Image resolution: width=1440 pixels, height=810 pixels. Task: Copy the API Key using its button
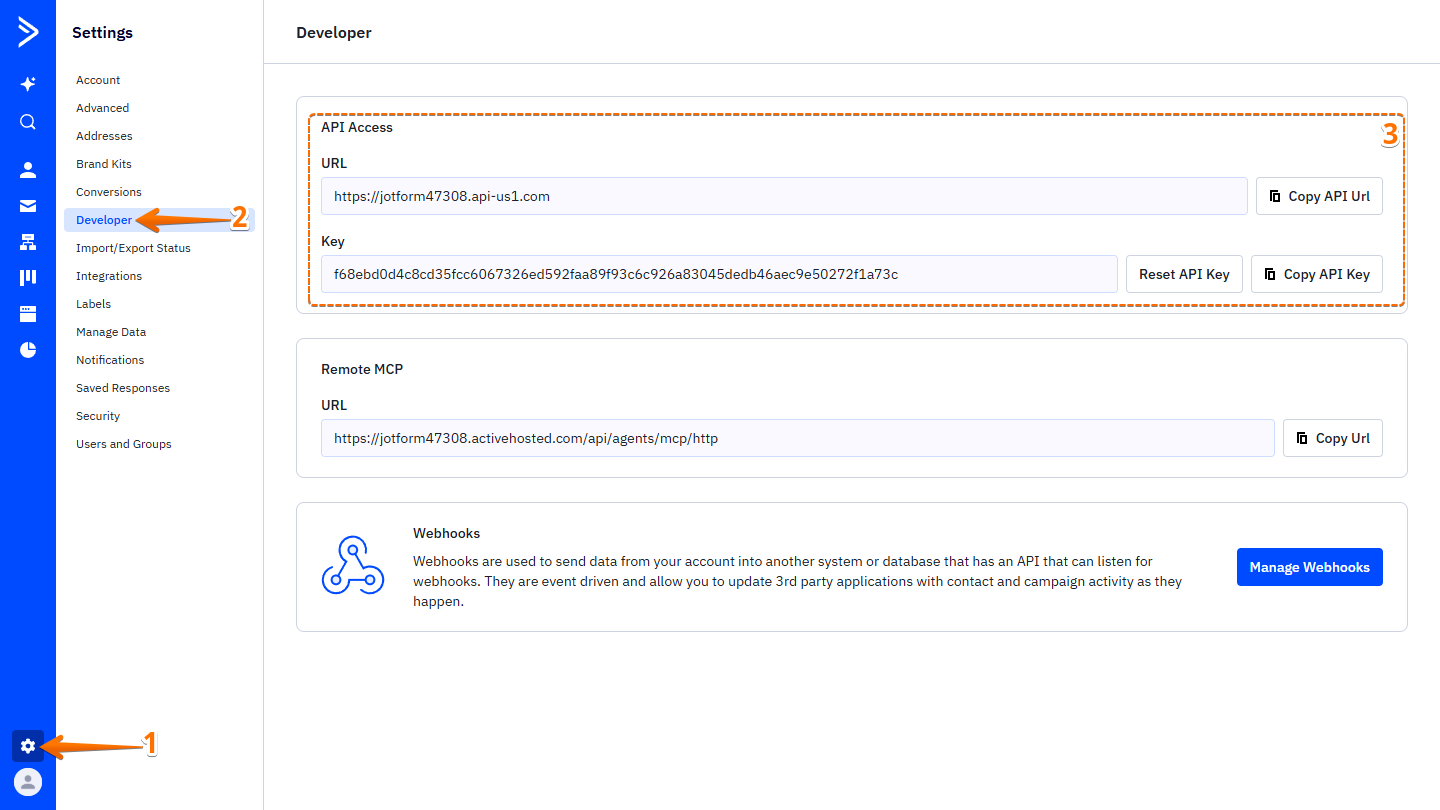coord(1316,273)
